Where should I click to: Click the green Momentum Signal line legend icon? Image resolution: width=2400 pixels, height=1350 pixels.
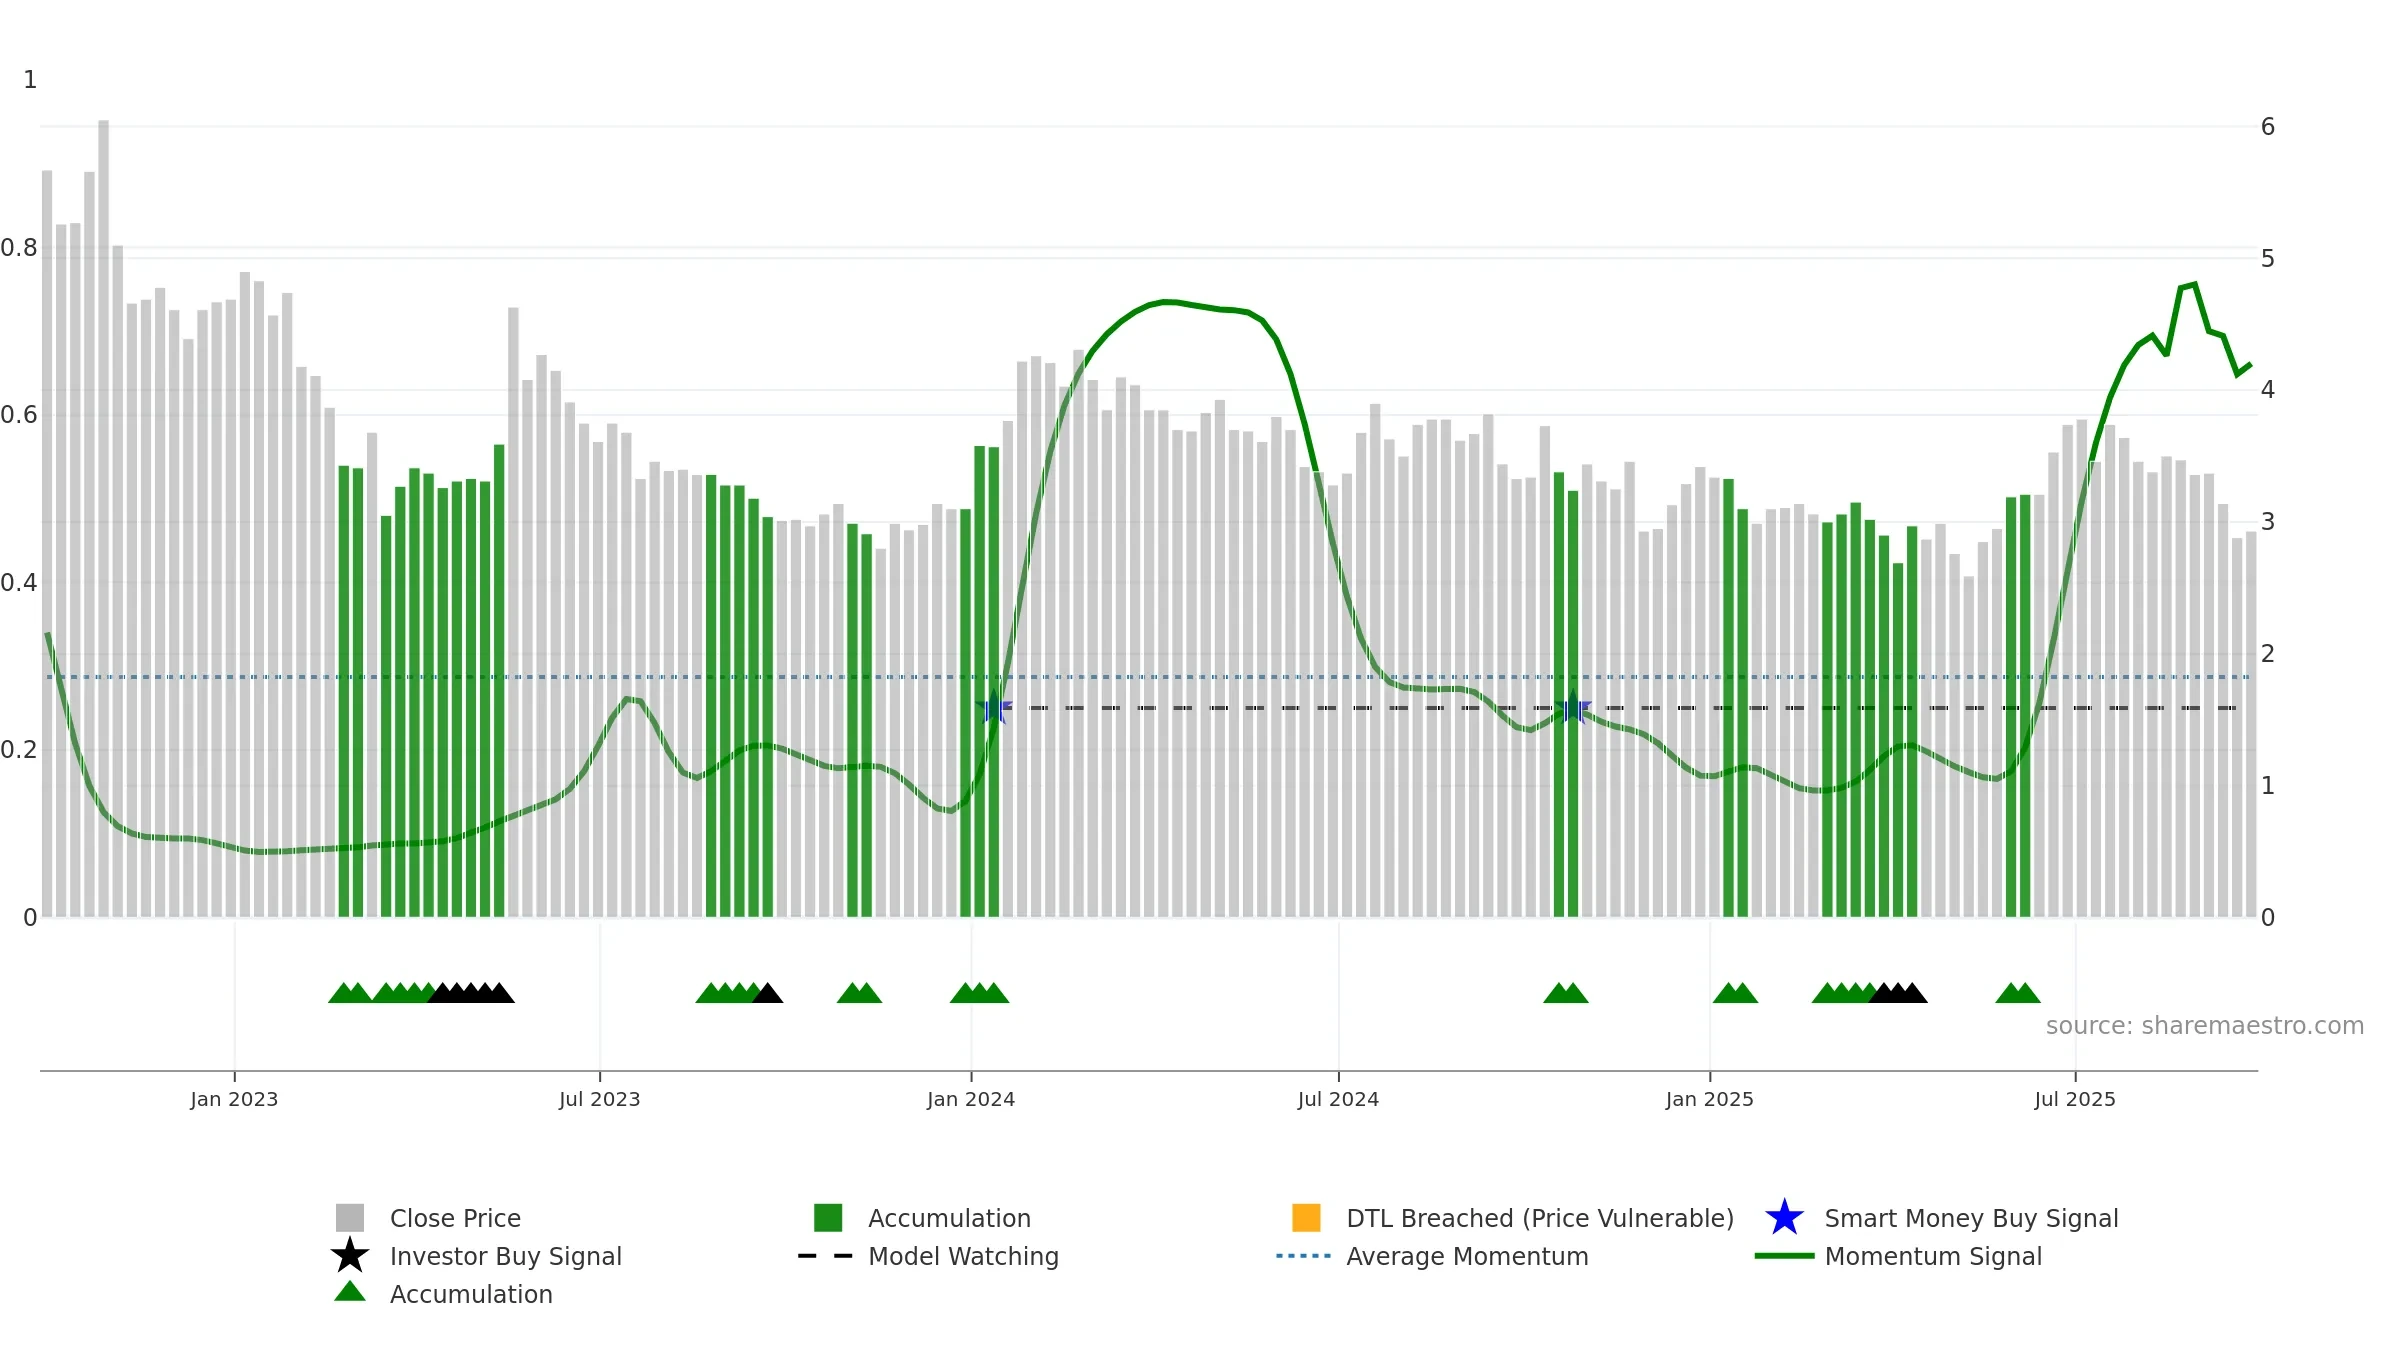coord(1784,1256)
